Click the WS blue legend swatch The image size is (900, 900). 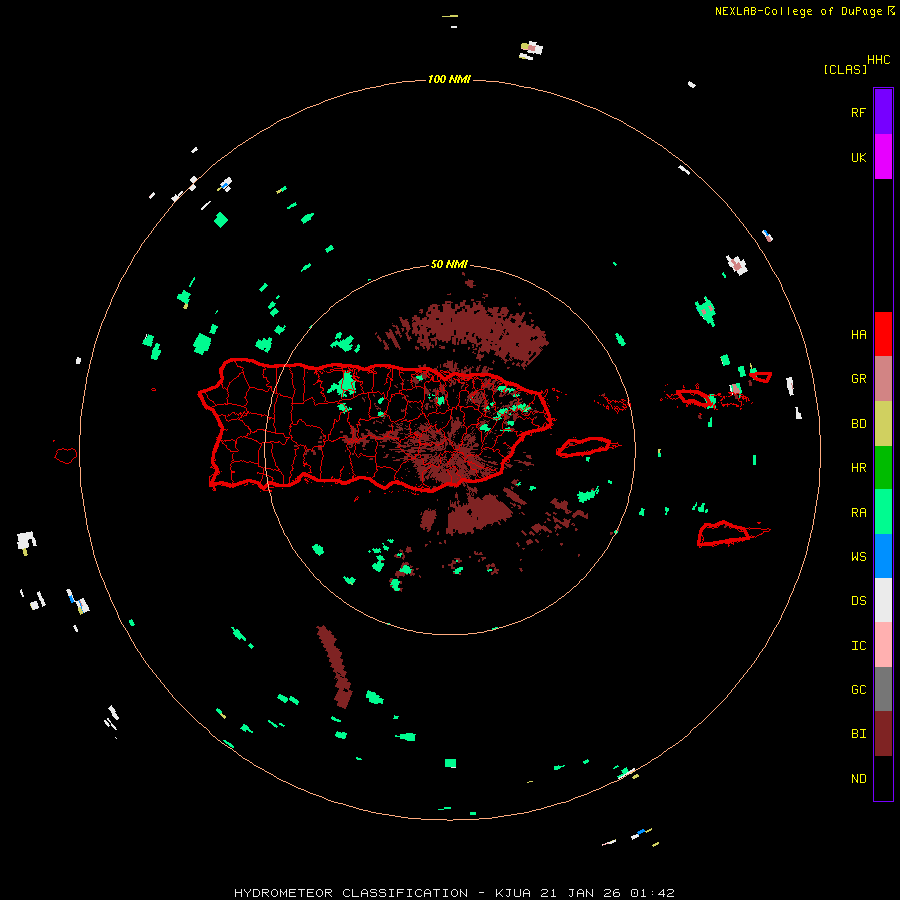click(x=883, y=556)
